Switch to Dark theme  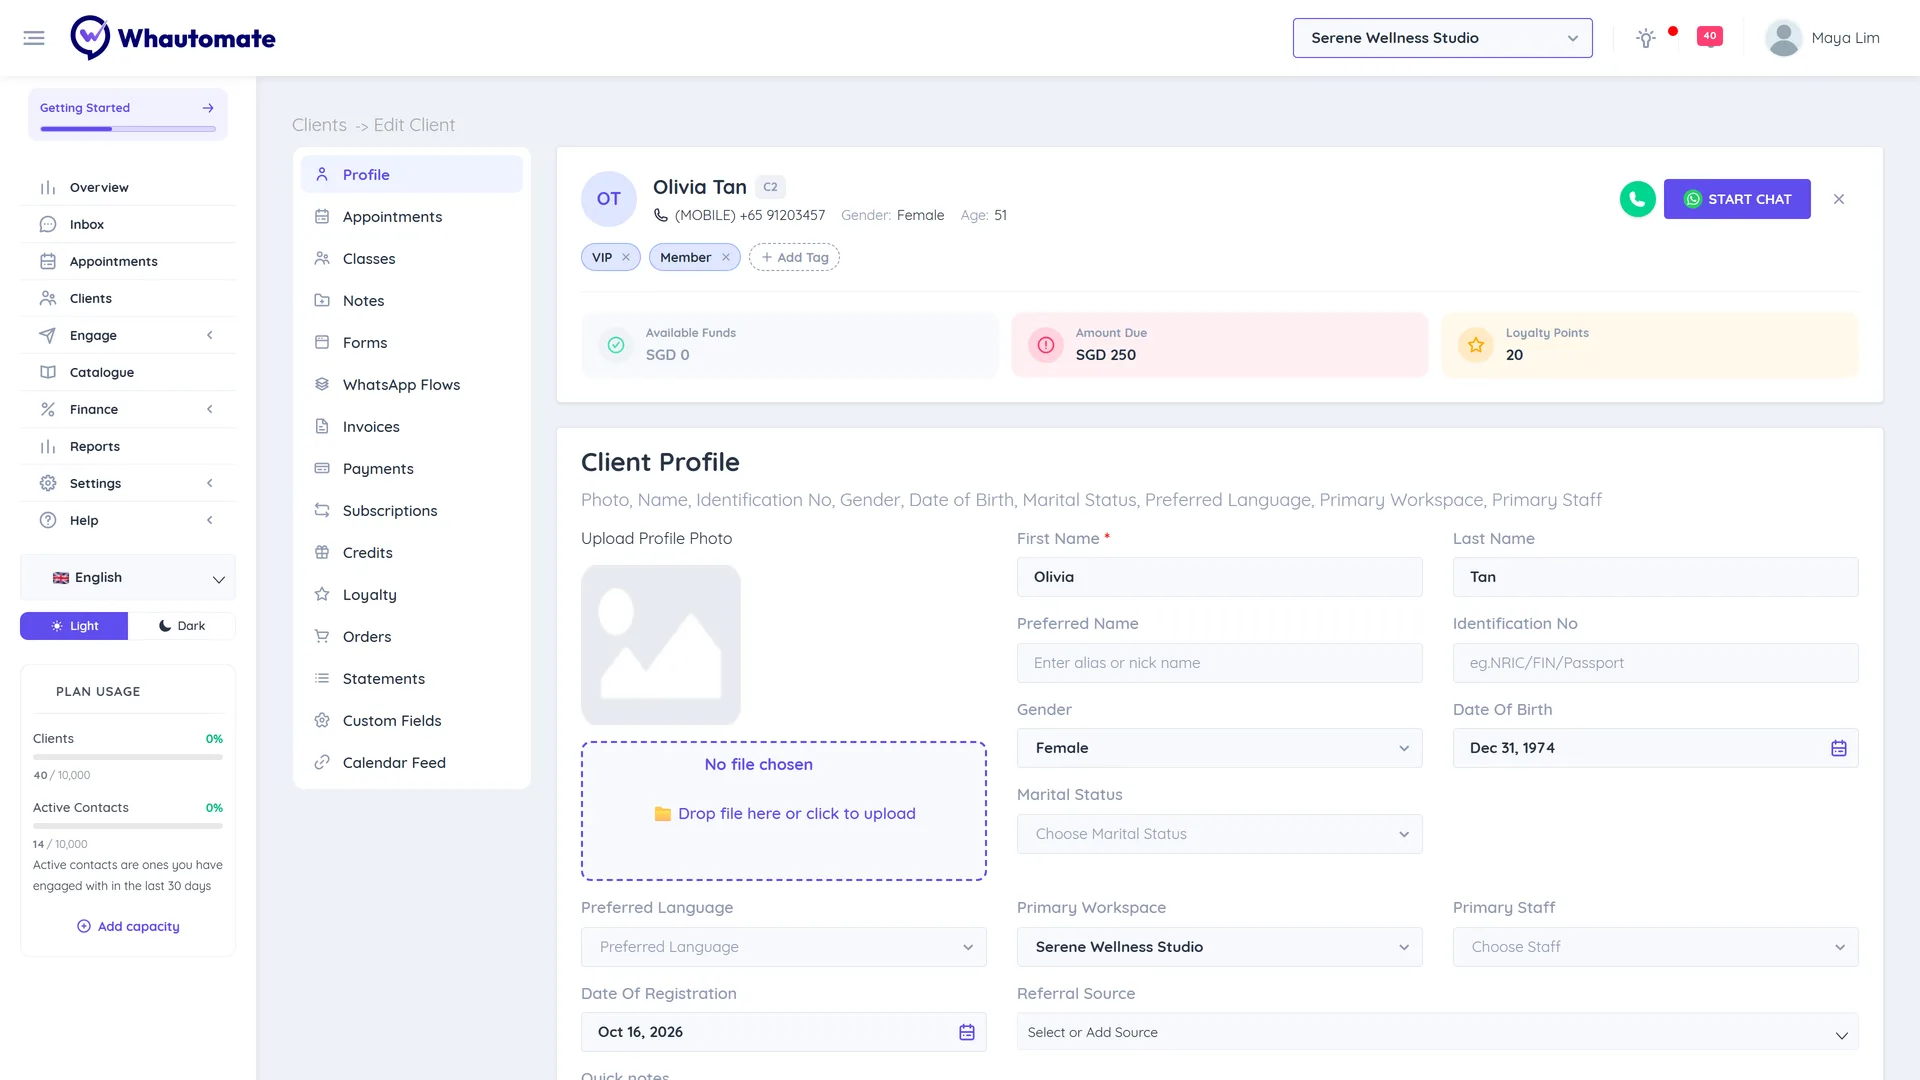[182, 626]
